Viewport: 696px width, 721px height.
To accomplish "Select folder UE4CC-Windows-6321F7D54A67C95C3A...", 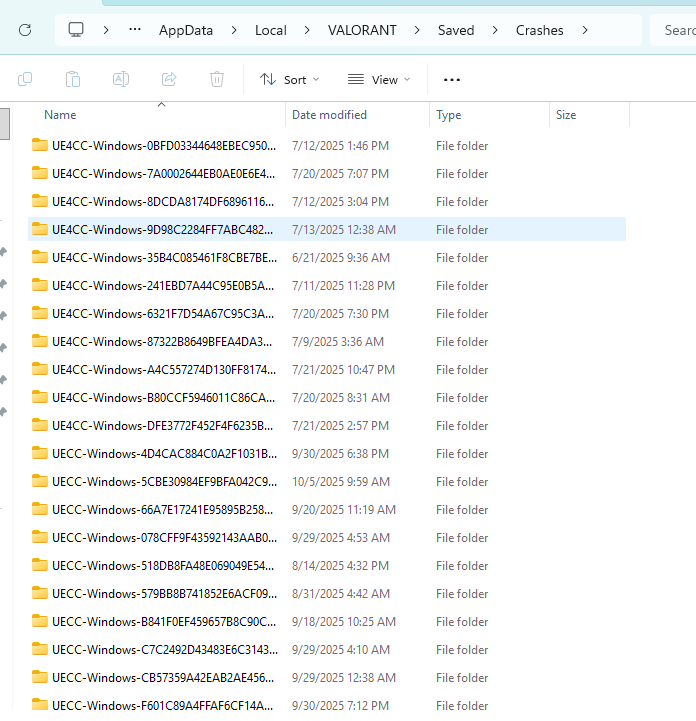I will pos(327,314).
